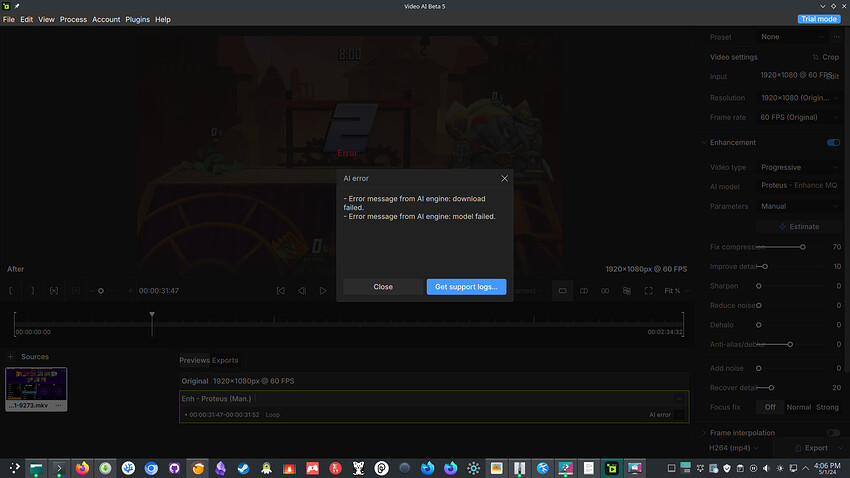Open the Process menu

[73, 20]
